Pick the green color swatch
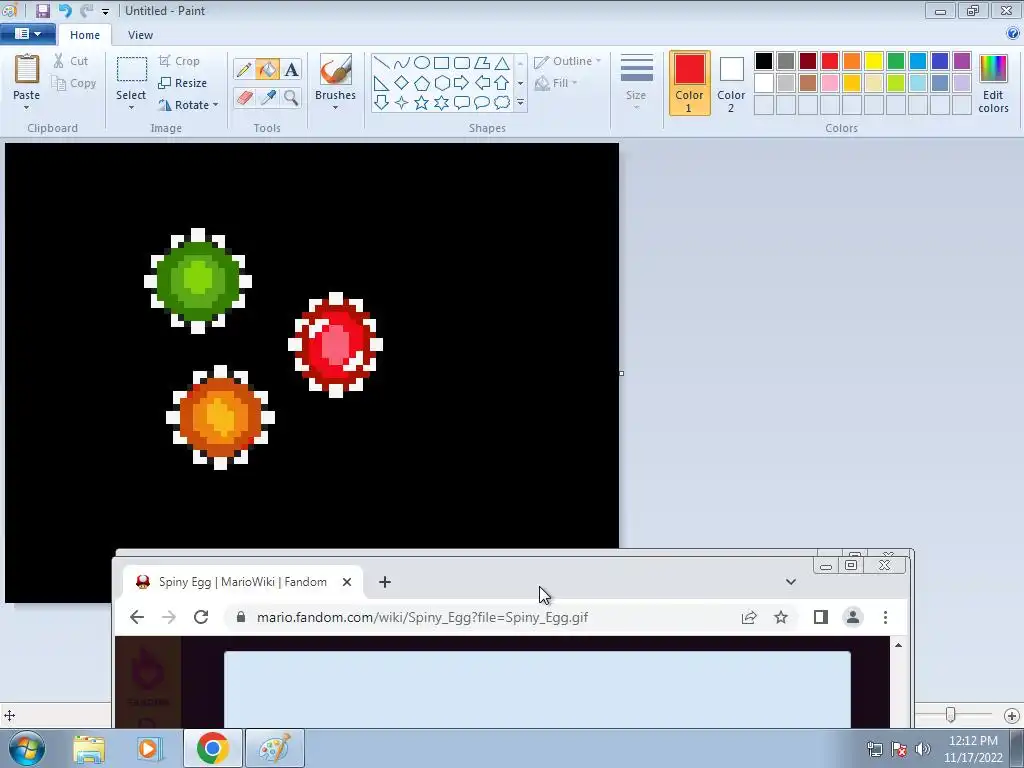The height and width of the screenshot is (768, 1024). click(895, 61)
